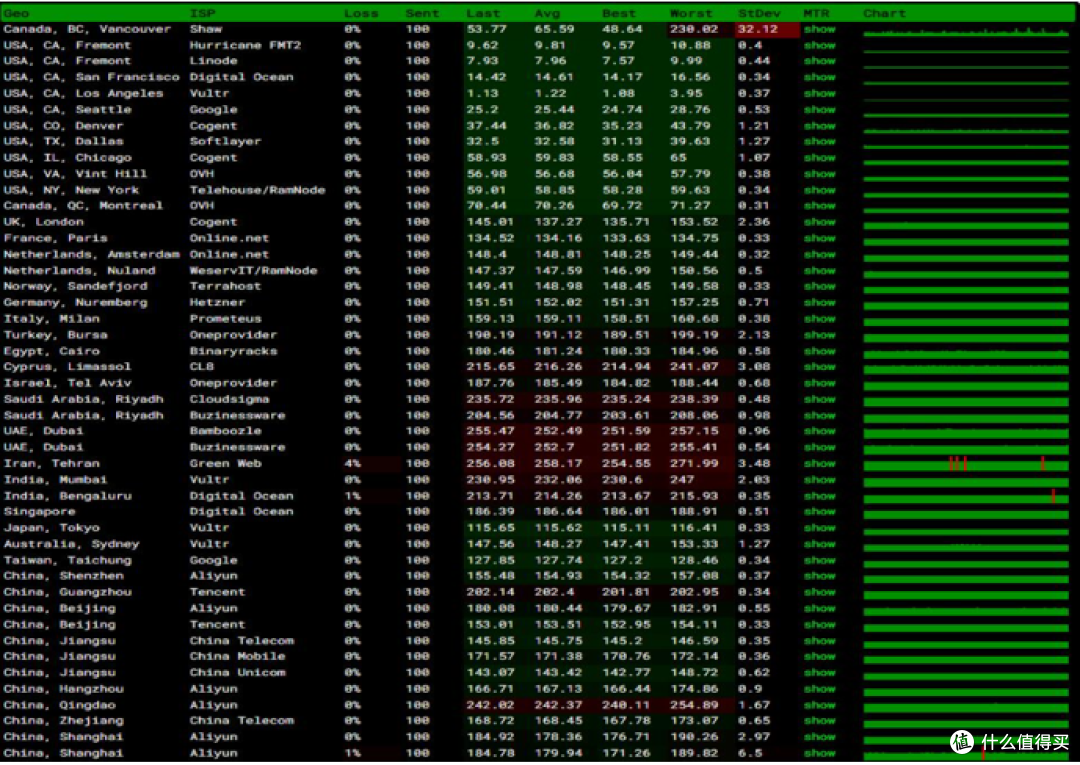Click show for UK, London
Screen dimensions: 1080x765
(820, 222)
